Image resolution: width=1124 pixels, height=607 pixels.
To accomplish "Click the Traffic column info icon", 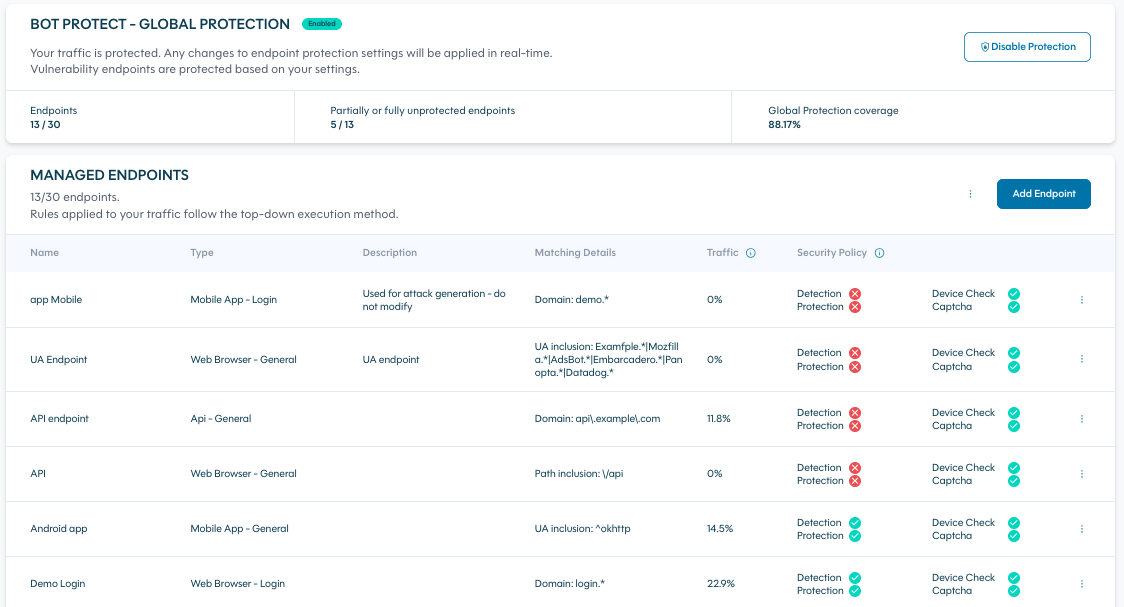I will [x=751, y=253].
